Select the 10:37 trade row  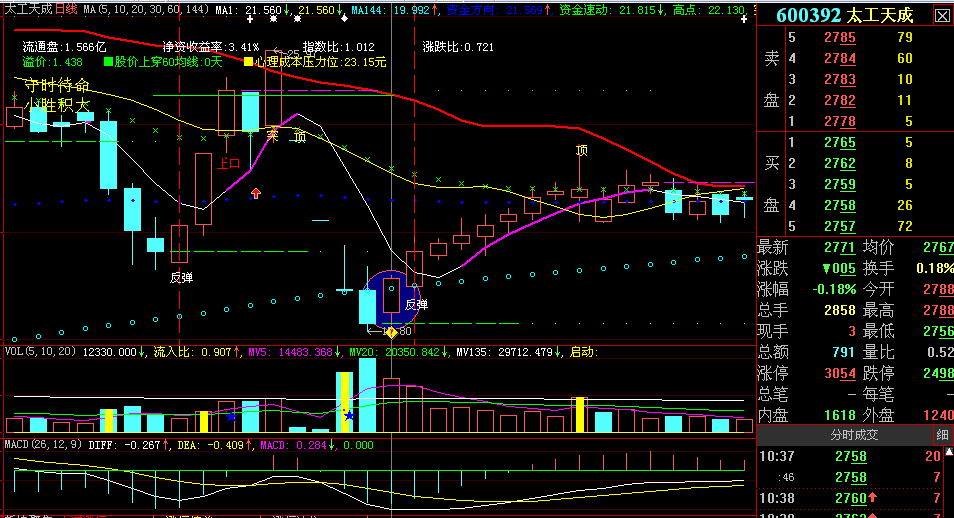click(851, 457)
